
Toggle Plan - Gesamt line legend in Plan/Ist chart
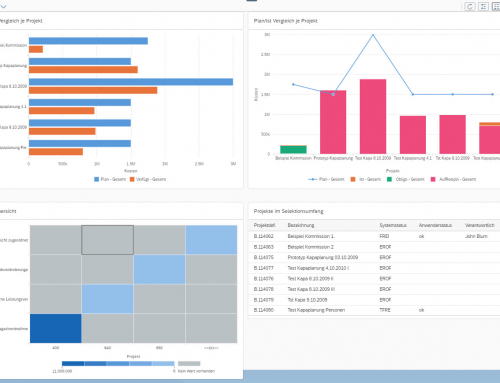pyautogui.click(x=326, y=179)
